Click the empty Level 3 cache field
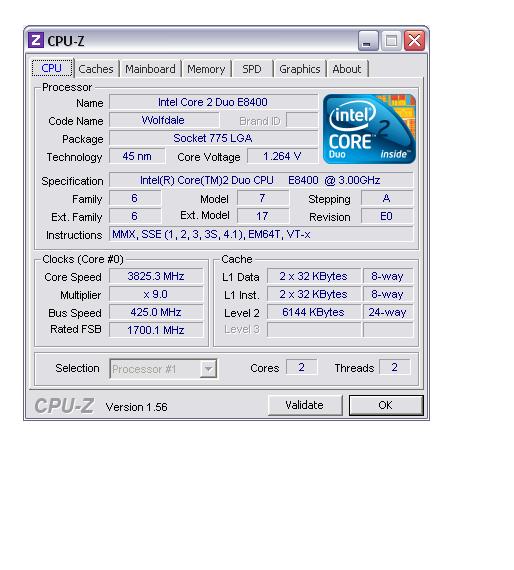The image size is (514, 570). (x=314, y=330)
